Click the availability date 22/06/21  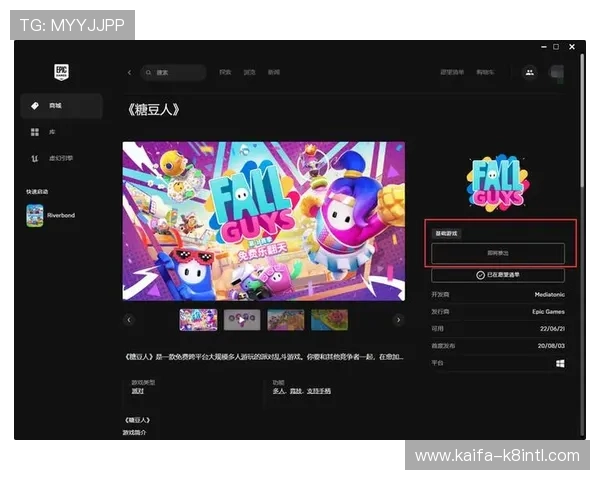pos(552,328)
